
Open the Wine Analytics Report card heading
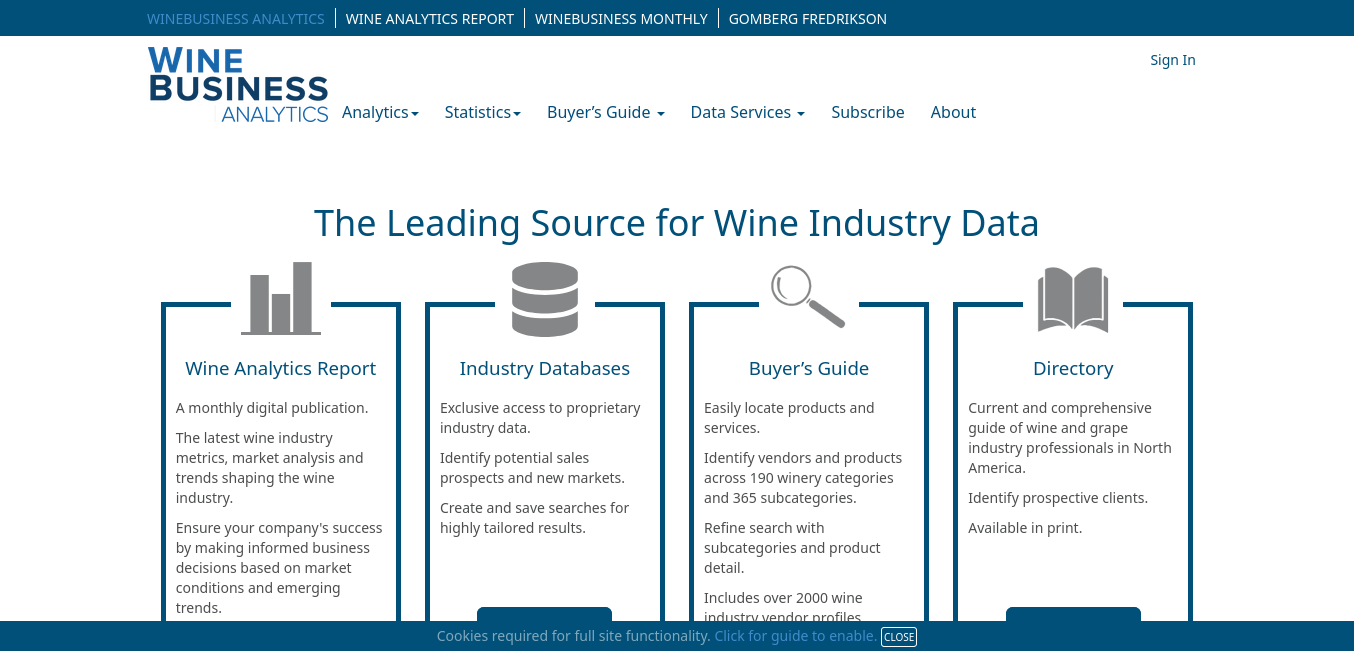click(281, 368)
